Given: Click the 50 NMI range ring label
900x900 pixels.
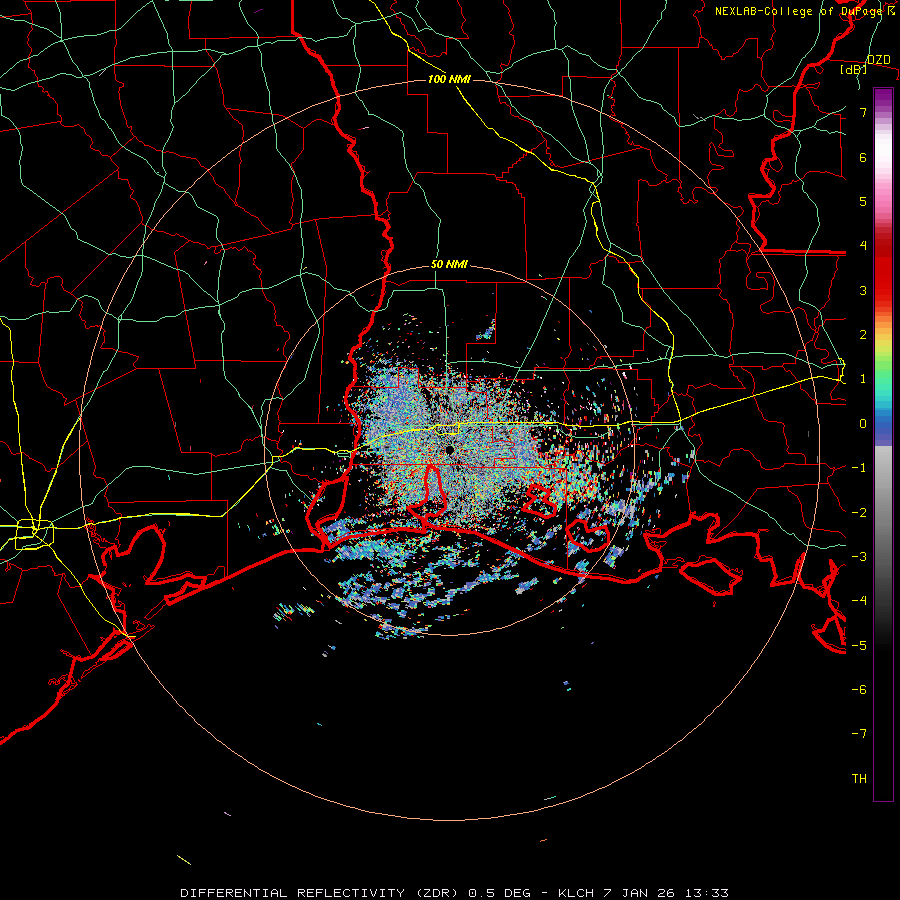Looking at the screenshot, I should coord(449,264).
